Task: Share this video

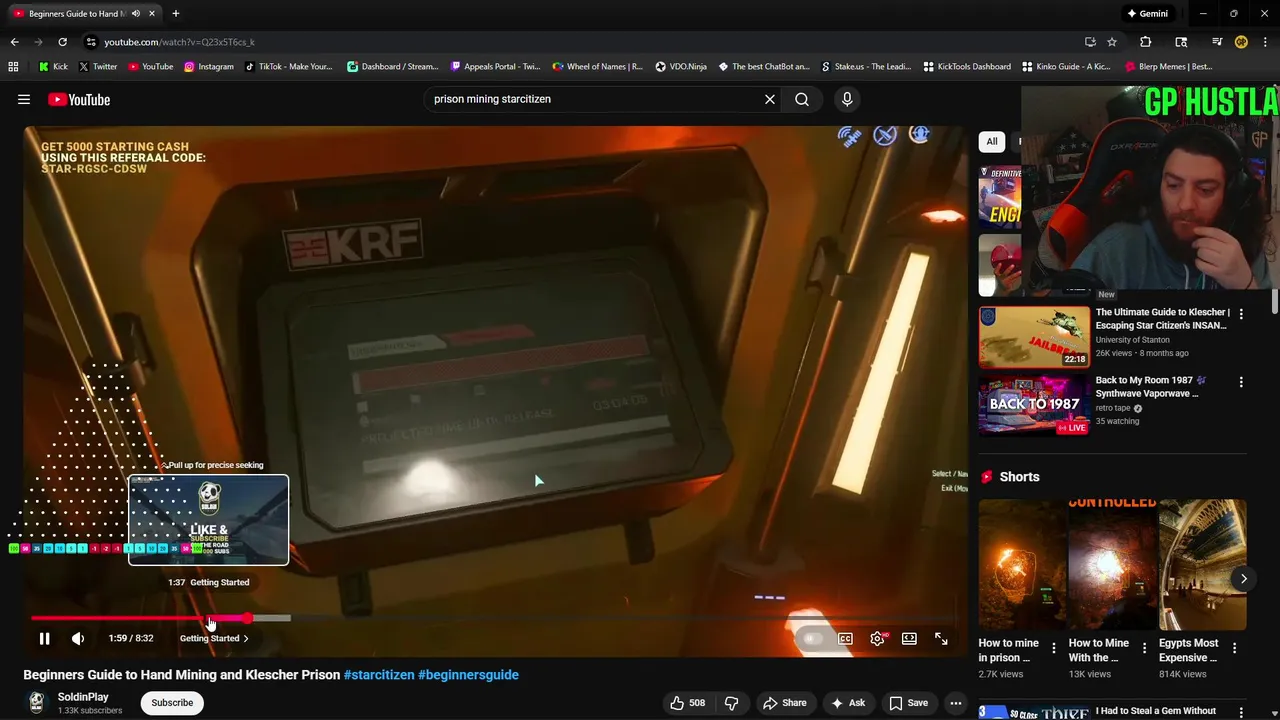Action: pyautogui.click(x=785, y=703)
